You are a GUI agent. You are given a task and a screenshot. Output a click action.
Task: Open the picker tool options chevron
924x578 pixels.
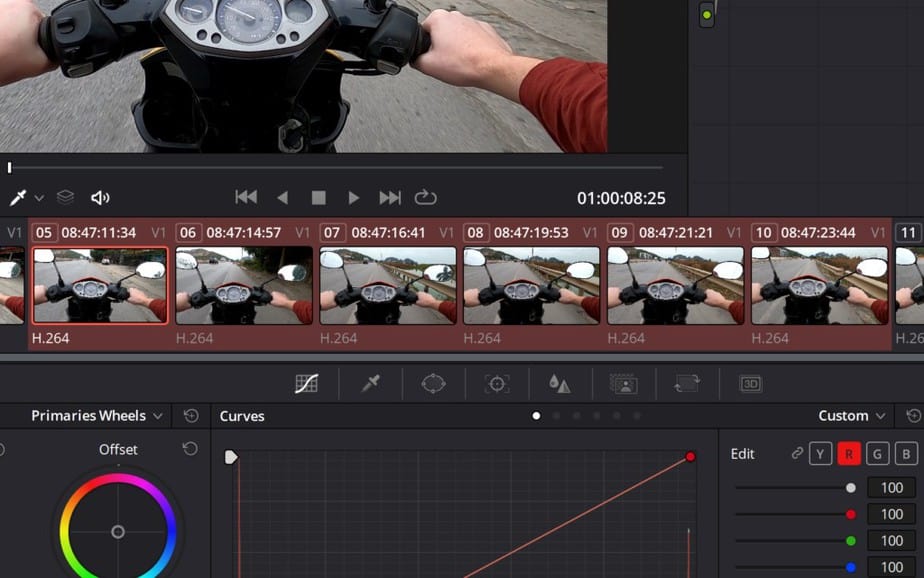click(39, 199)
